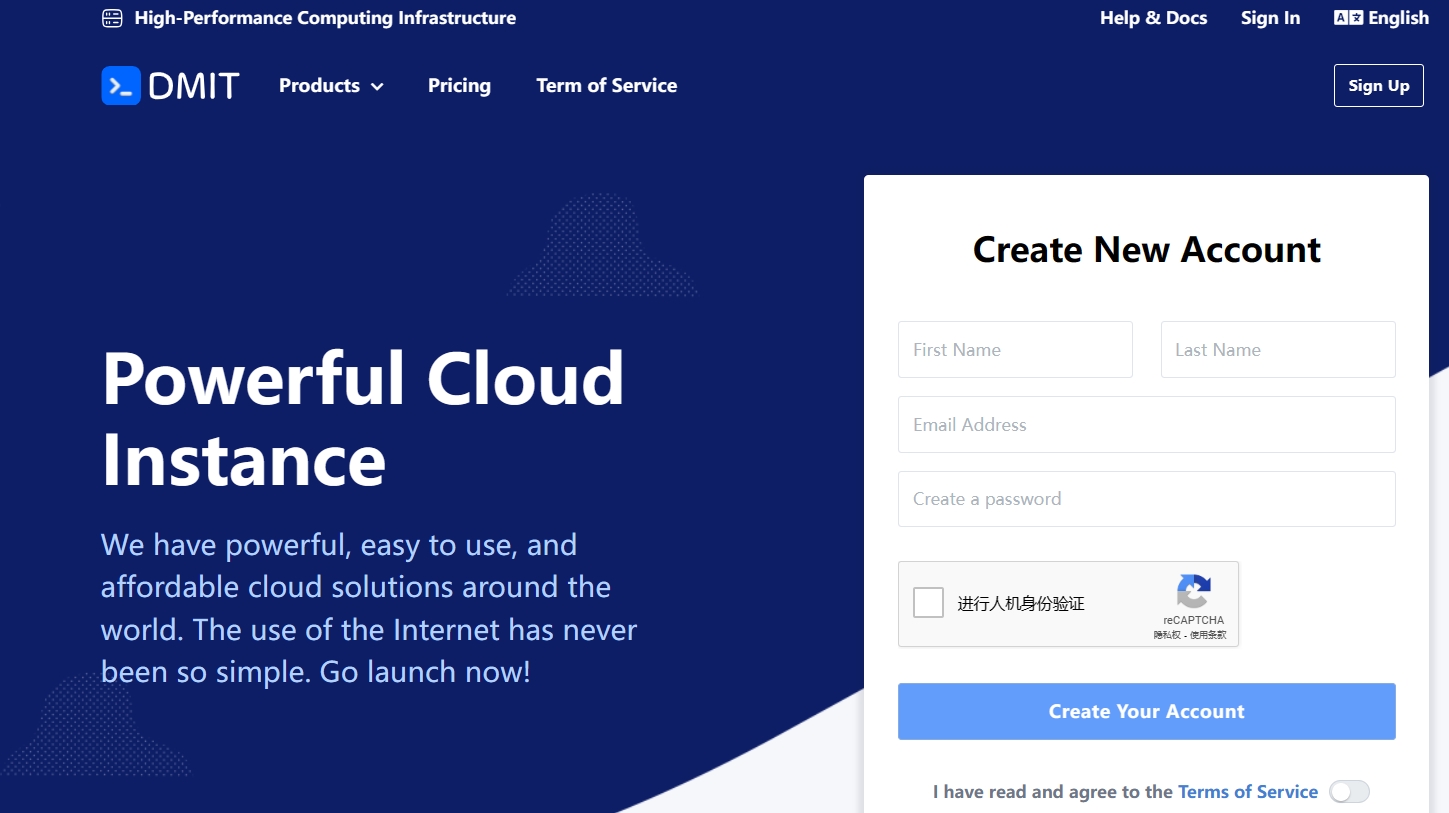The image size is (1449, 813).
Task: Submit with Create Your Account button
Action: click(1146, 711)
